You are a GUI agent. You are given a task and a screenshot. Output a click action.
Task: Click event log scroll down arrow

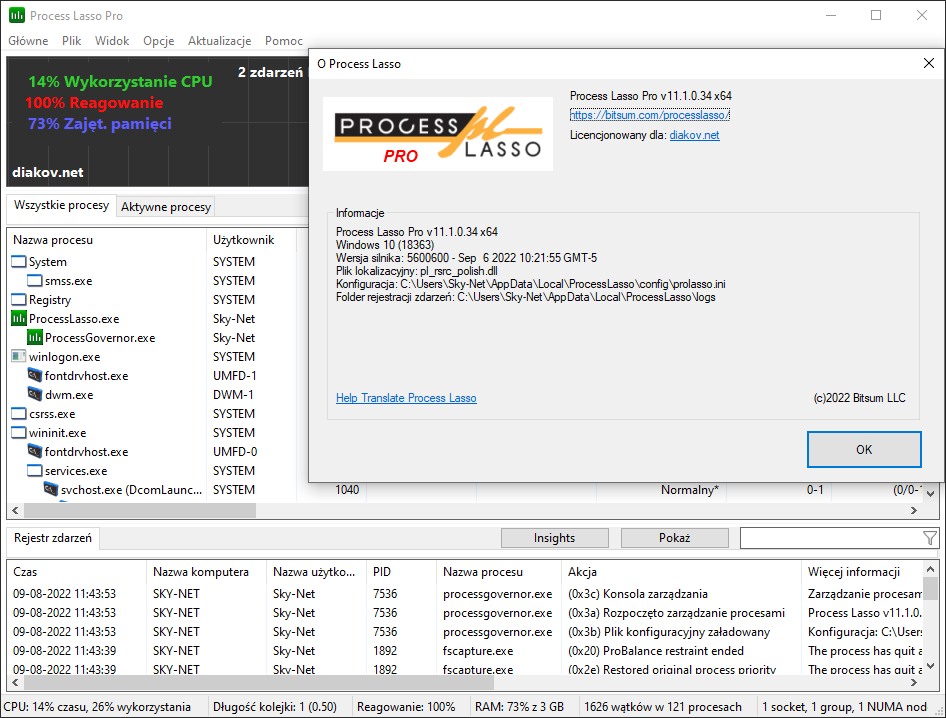(x=930, y=666)
